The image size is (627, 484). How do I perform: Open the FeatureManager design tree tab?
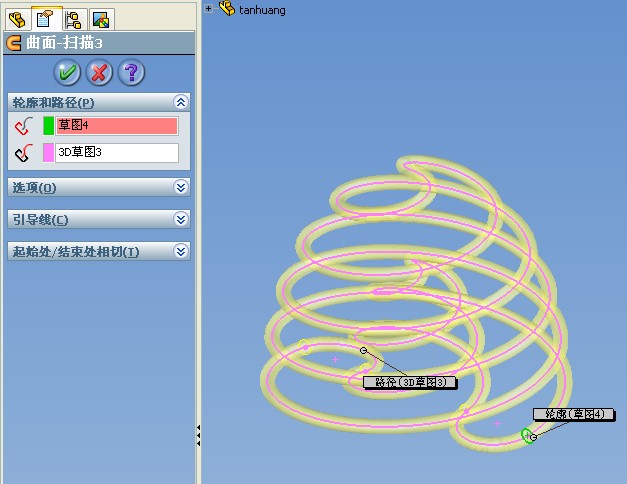pos(18,19)
